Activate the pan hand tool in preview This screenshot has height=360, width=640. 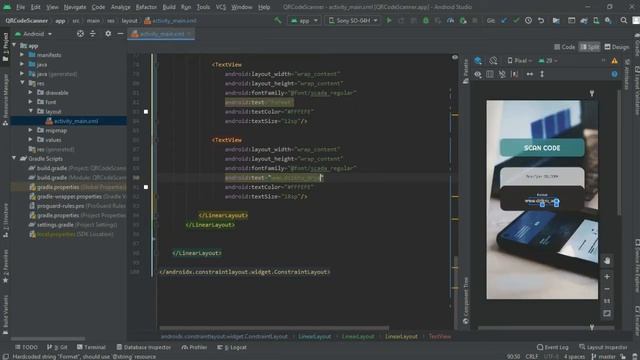click(607, 261)
